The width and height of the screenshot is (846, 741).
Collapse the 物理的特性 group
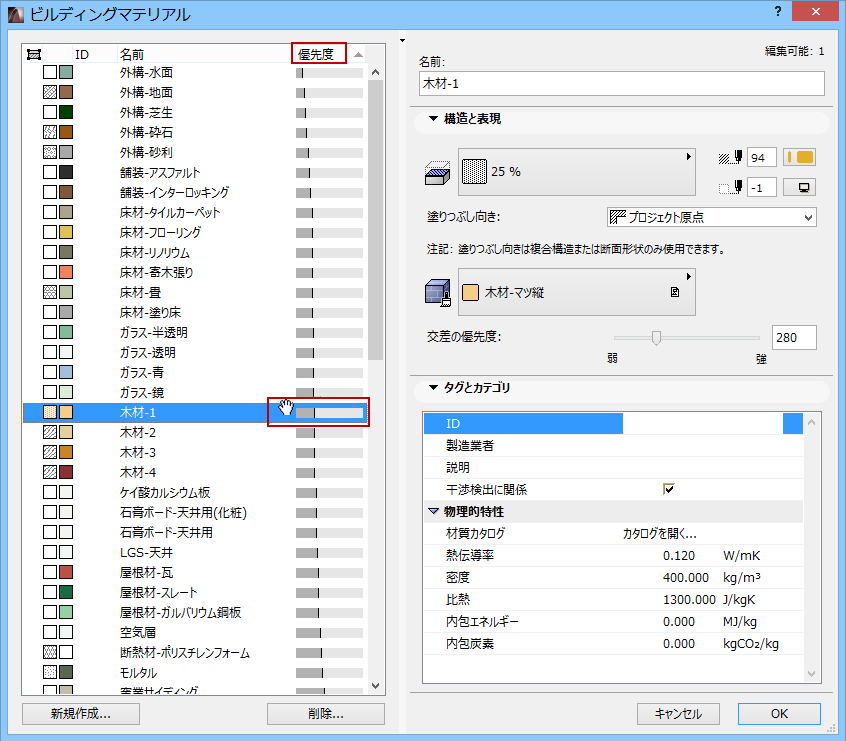click(433, 511)
